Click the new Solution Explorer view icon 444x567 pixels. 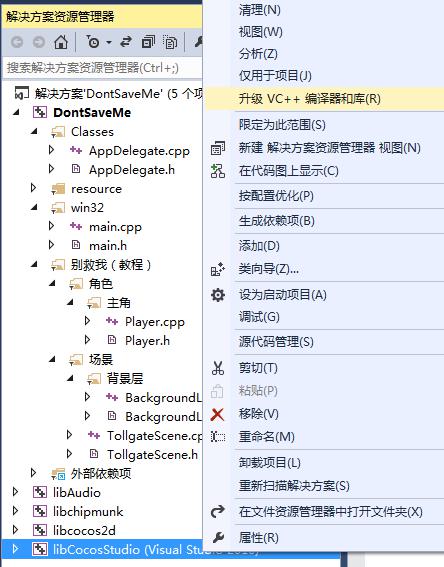tap(218, 148)
